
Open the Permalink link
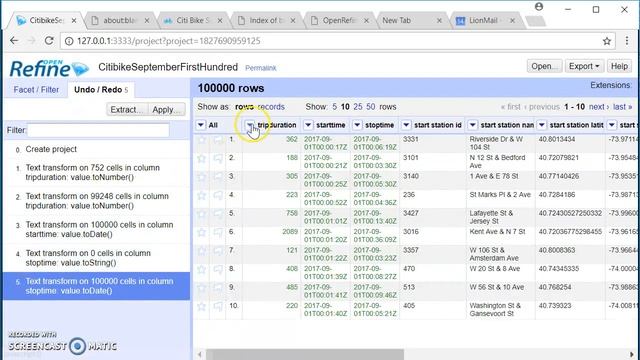click(x=261, y=68)
